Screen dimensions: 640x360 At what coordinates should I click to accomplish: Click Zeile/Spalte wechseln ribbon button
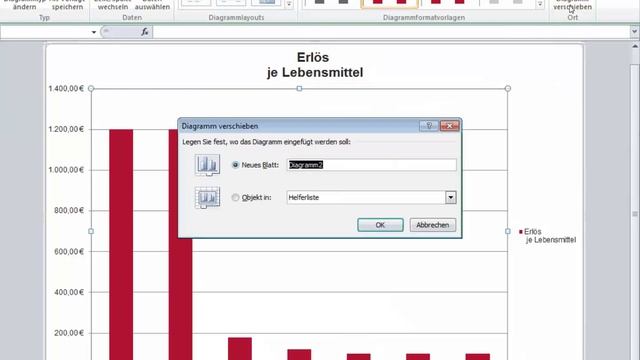pyautogui.click(x=113, y=5)
